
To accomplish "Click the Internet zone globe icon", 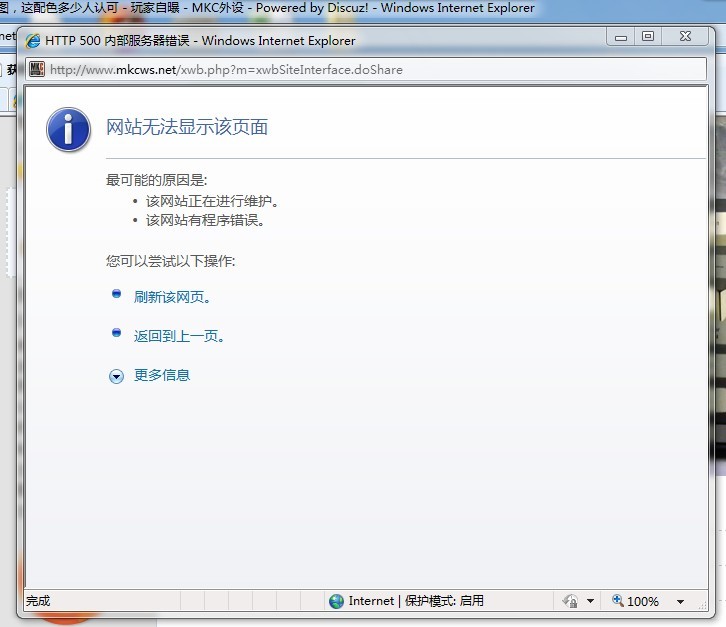I will (x=337, y=601).
